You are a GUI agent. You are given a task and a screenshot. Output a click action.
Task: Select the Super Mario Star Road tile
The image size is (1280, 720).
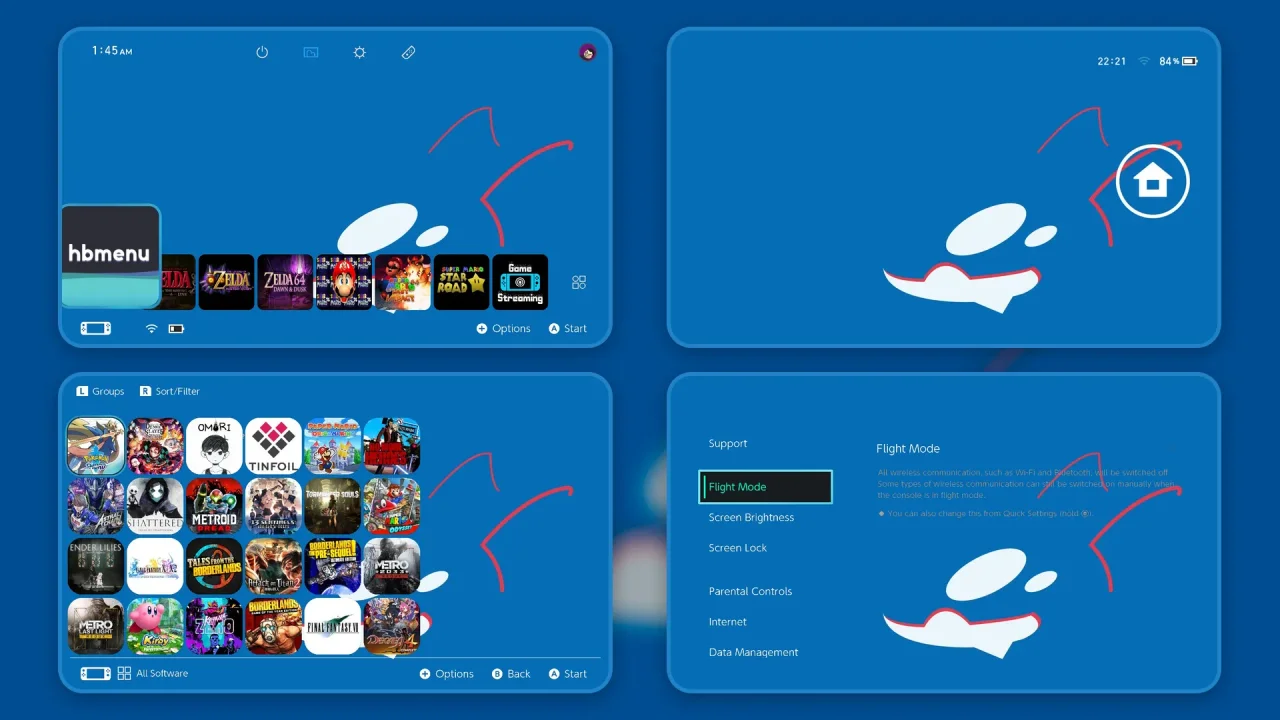pyautogui.click(x=461, y=282)
